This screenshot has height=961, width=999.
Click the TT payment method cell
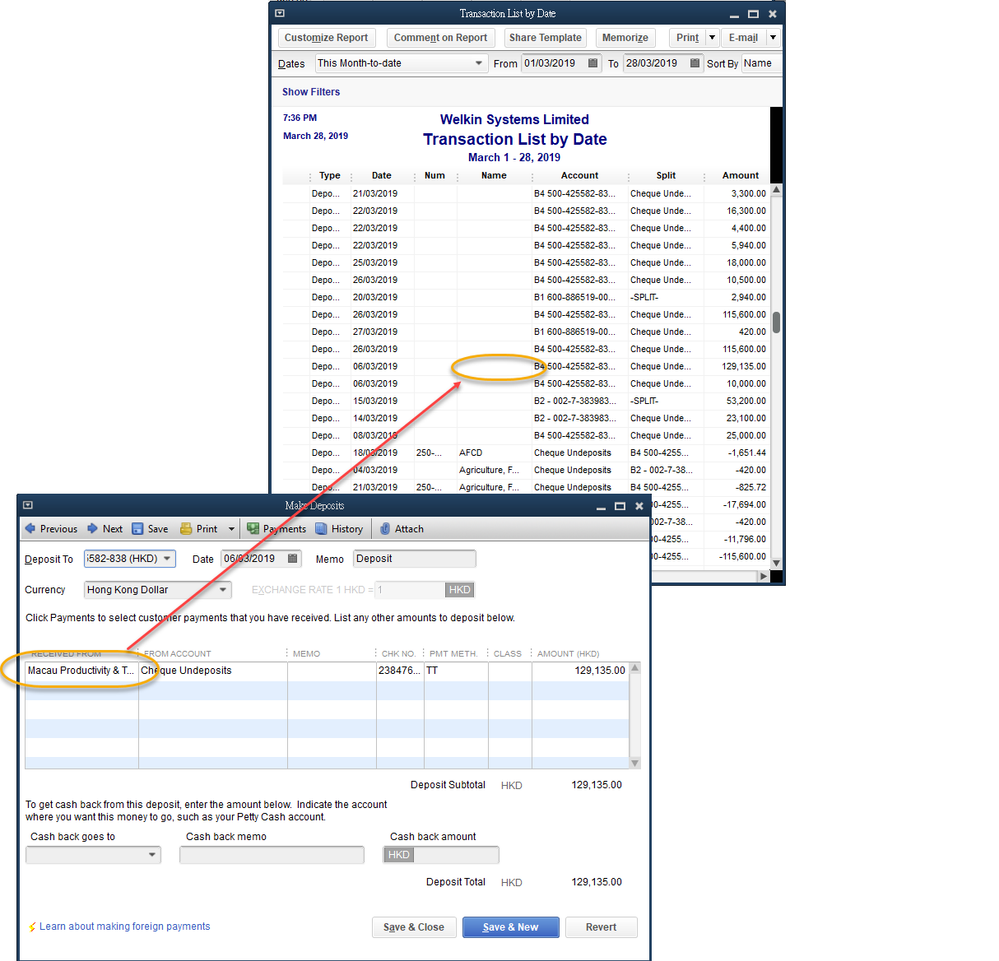(456, 670)
